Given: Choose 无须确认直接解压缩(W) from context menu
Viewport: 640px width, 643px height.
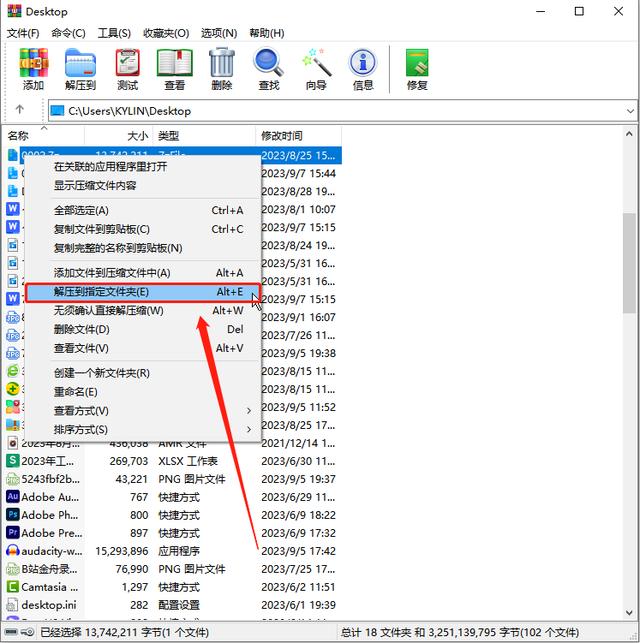Looking at the screenshot, I should click(x=148, y=311).
